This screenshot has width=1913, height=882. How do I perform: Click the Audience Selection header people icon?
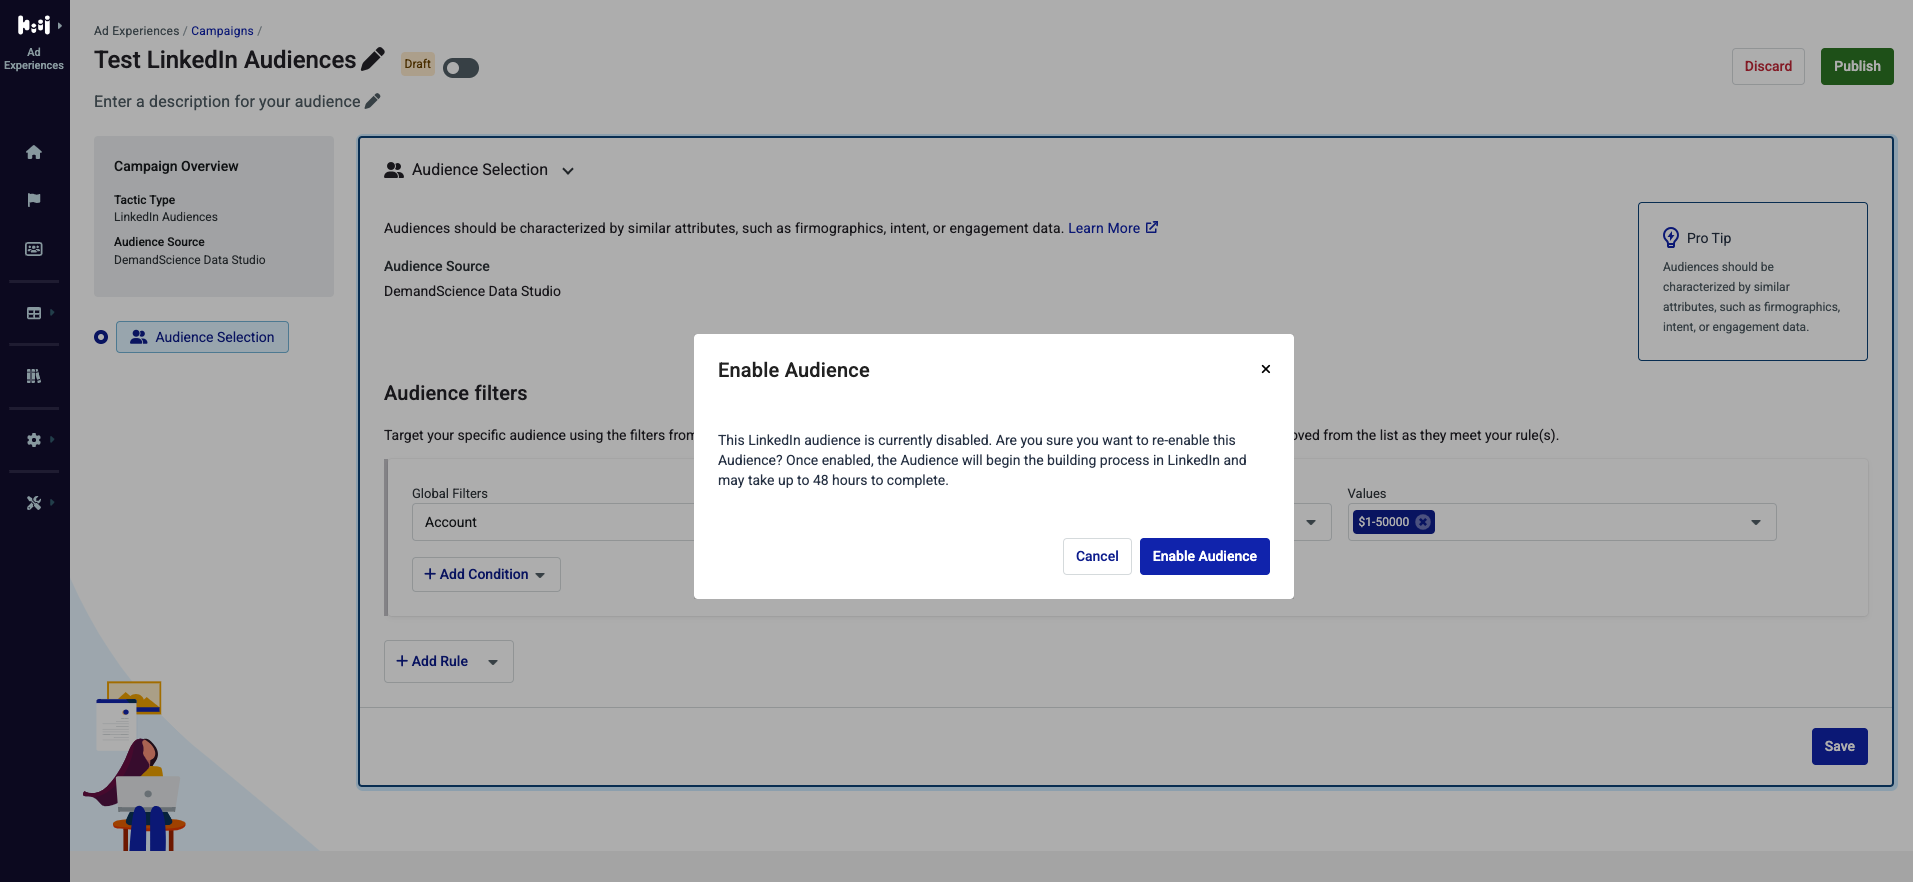point(394,170)
